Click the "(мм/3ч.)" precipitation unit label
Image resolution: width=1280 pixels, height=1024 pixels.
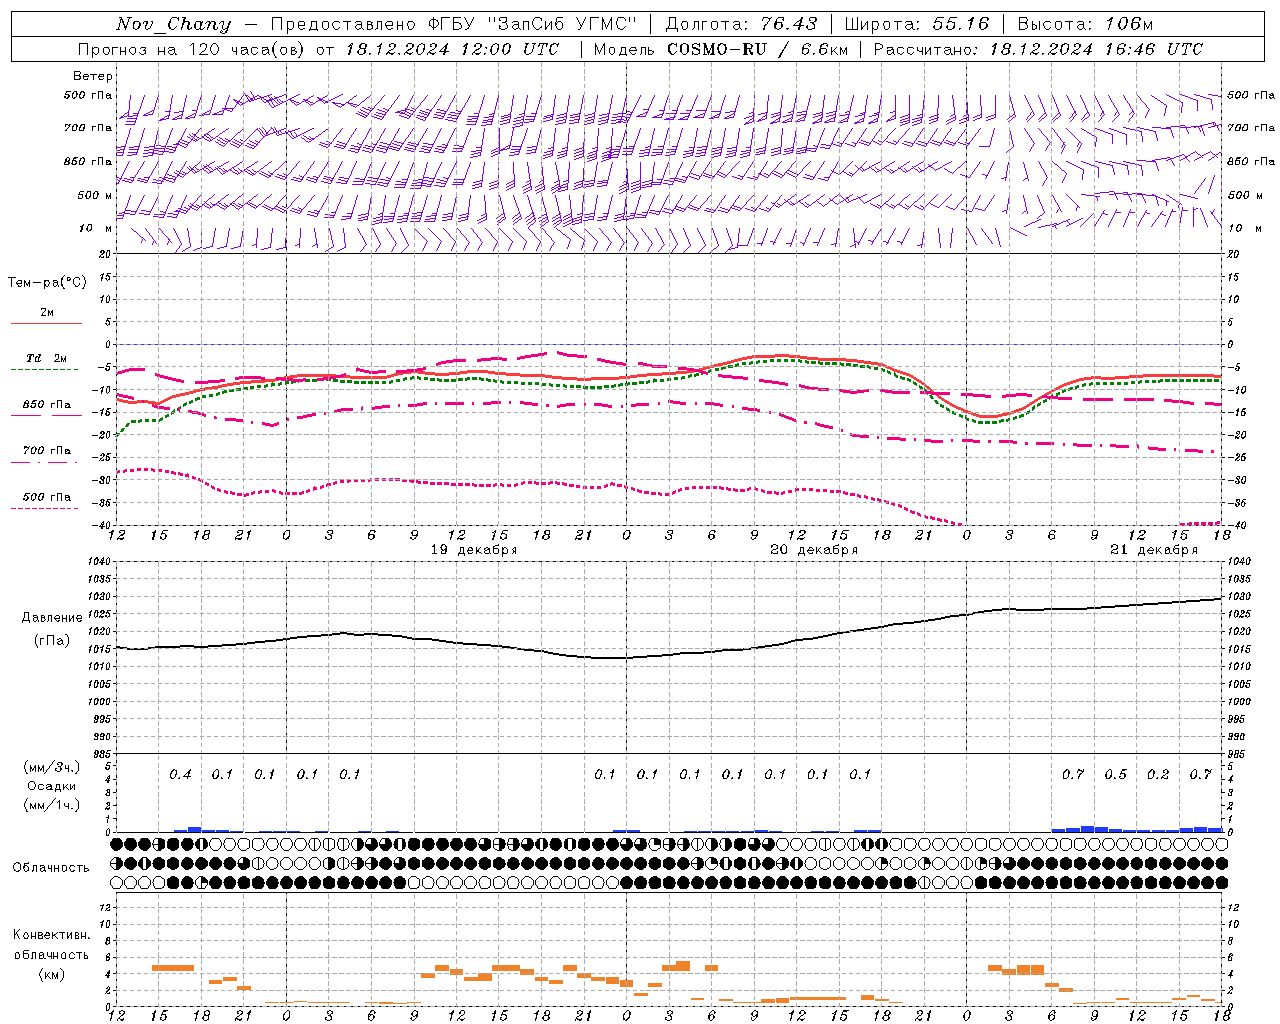(x=52, y=767)
